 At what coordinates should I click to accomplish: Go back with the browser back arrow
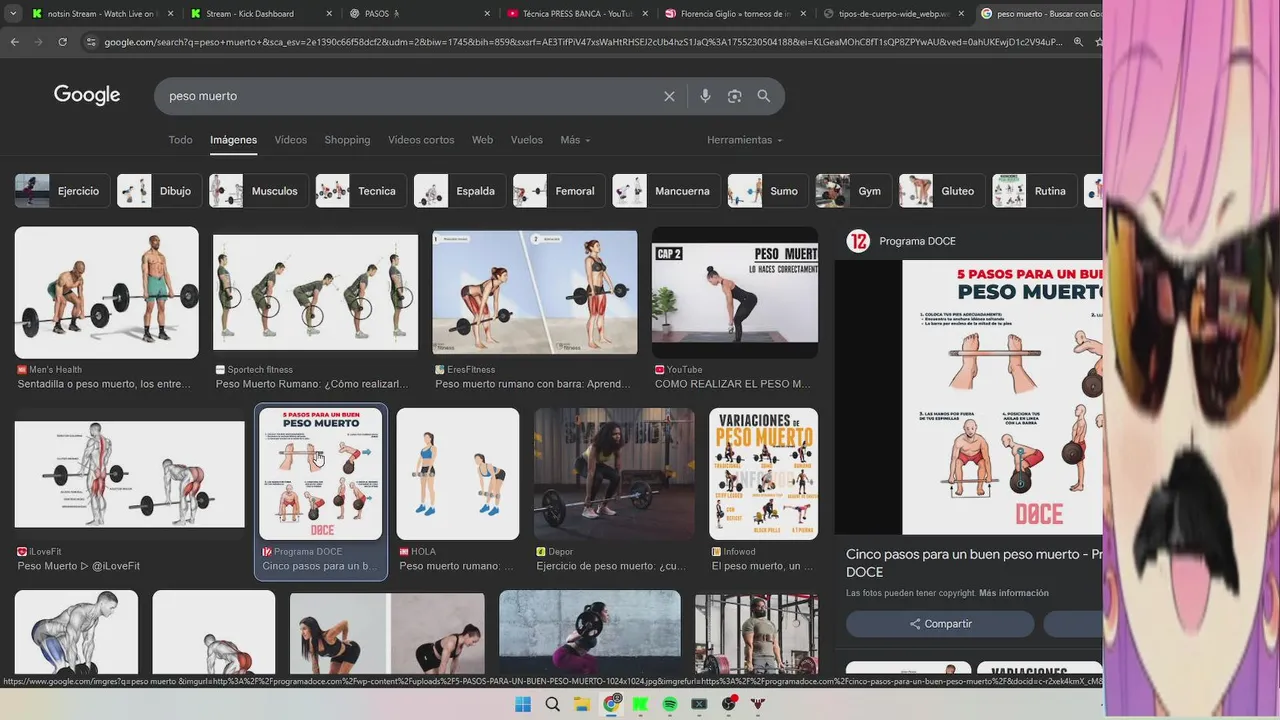tap(14, 42)
